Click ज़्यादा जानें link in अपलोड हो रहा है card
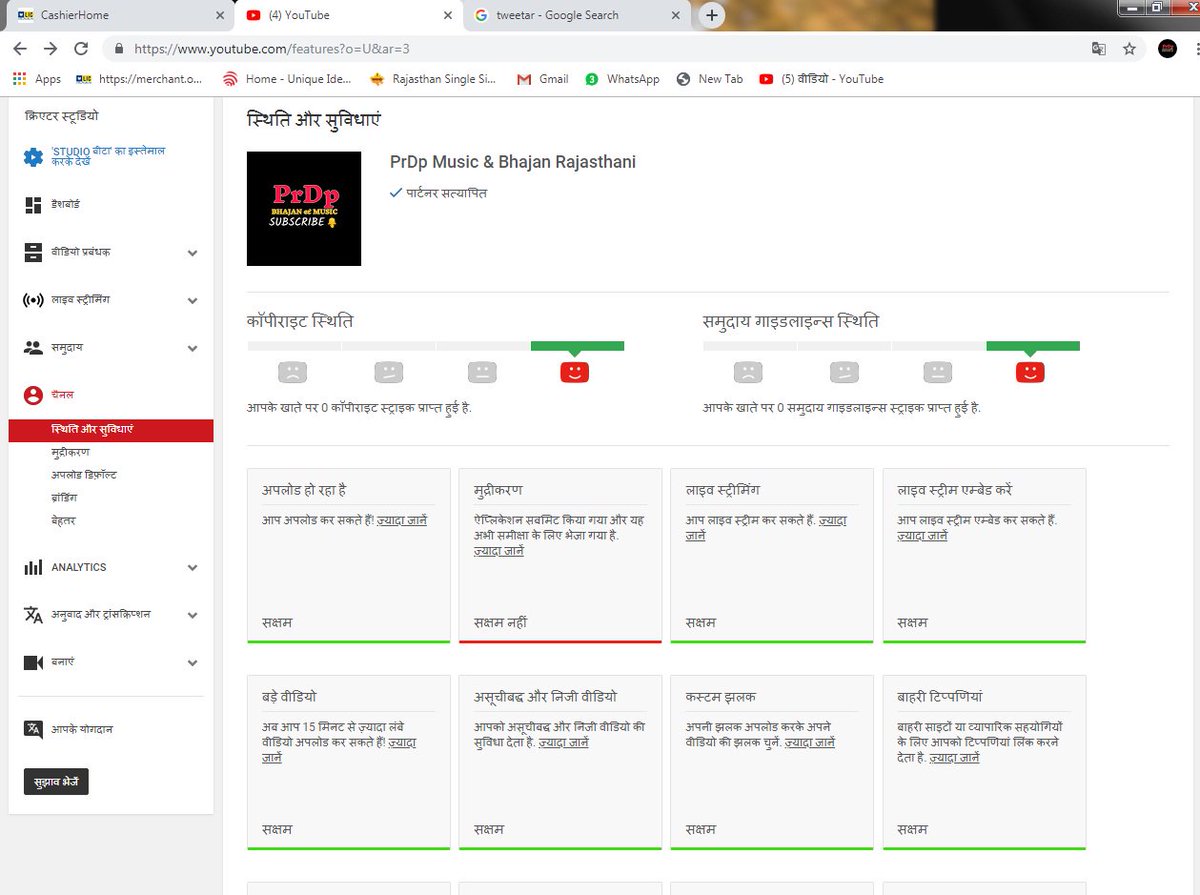Viewport: 1200px width, 895px height. point(402,521)
